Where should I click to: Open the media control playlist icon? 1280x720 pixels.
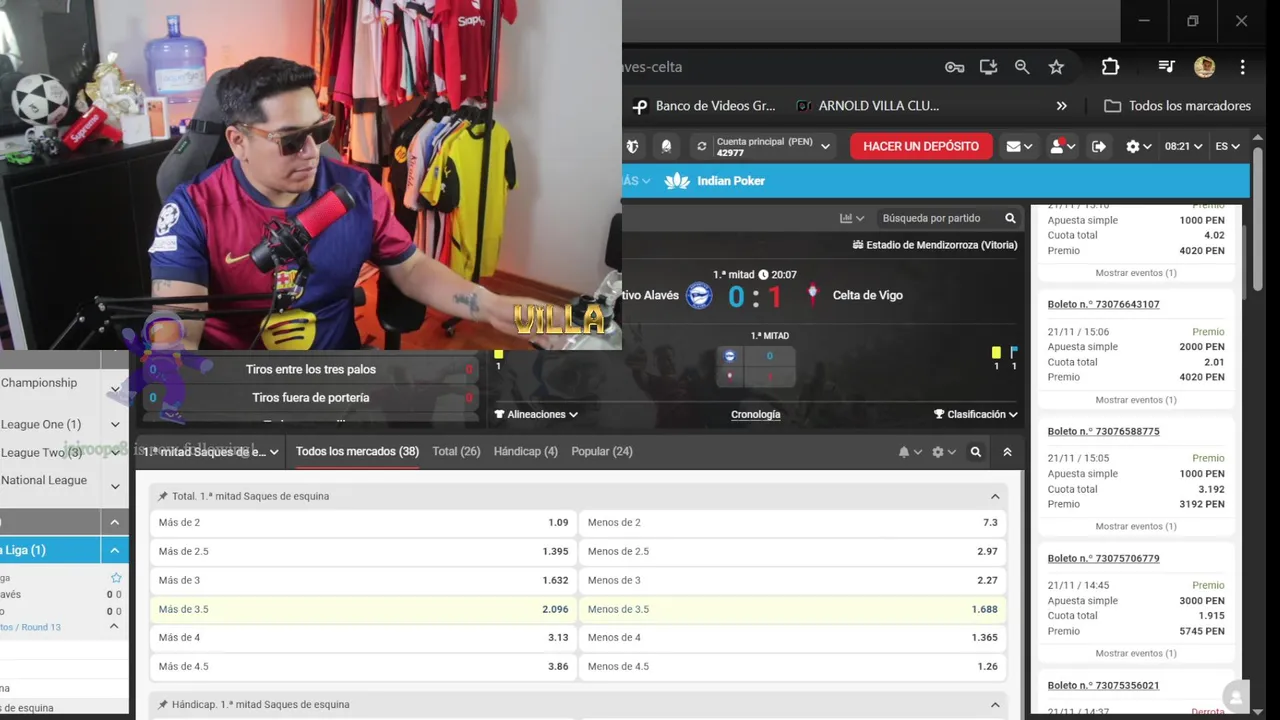(1166, 67)
